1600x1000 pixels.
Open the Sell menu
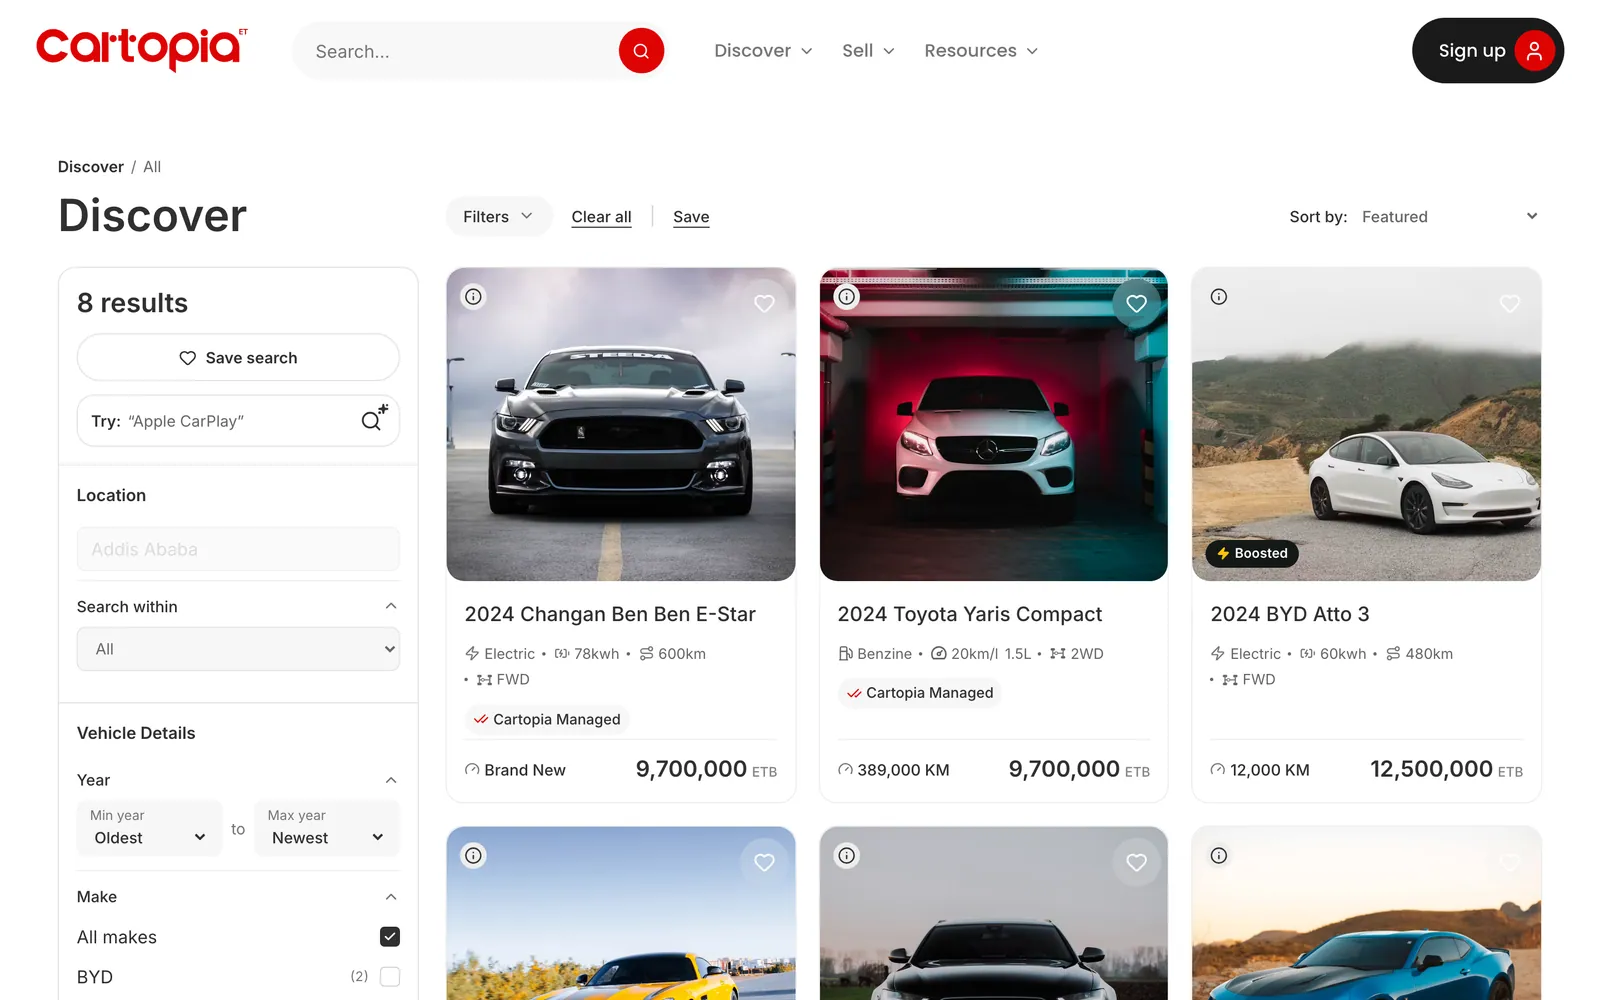coord(868,51)
